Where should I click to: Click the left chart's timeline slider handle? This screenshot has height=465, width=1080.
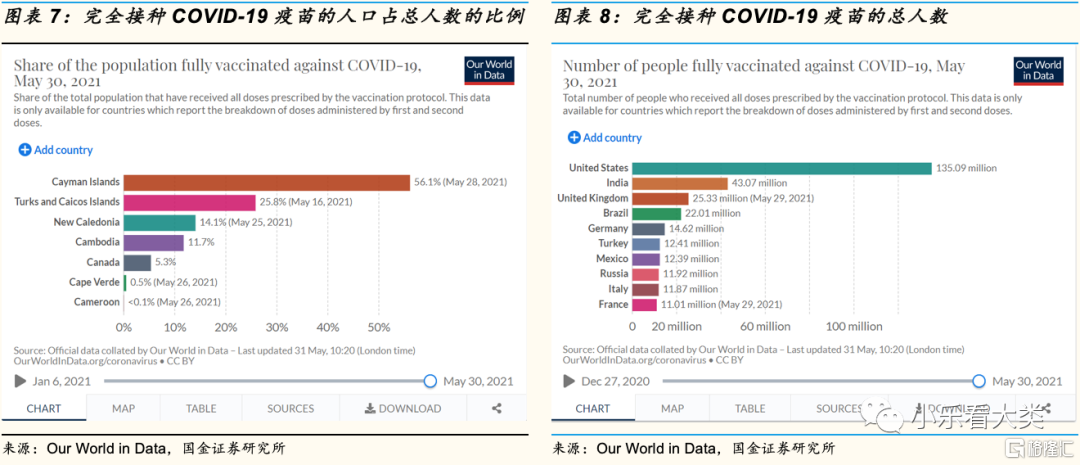430,381
